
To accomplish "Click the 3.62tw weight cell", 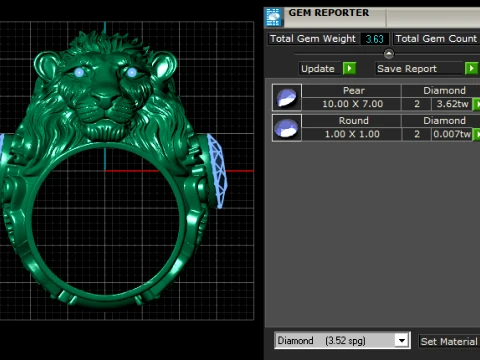I will pyautogui.click(x=452, y=104).
